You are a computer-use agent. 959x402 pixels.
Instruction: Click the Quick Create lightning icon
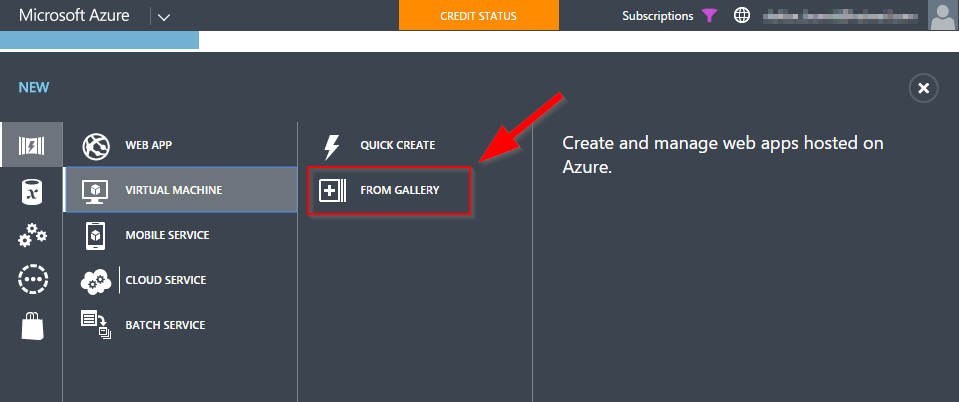(x=331, y=146)
